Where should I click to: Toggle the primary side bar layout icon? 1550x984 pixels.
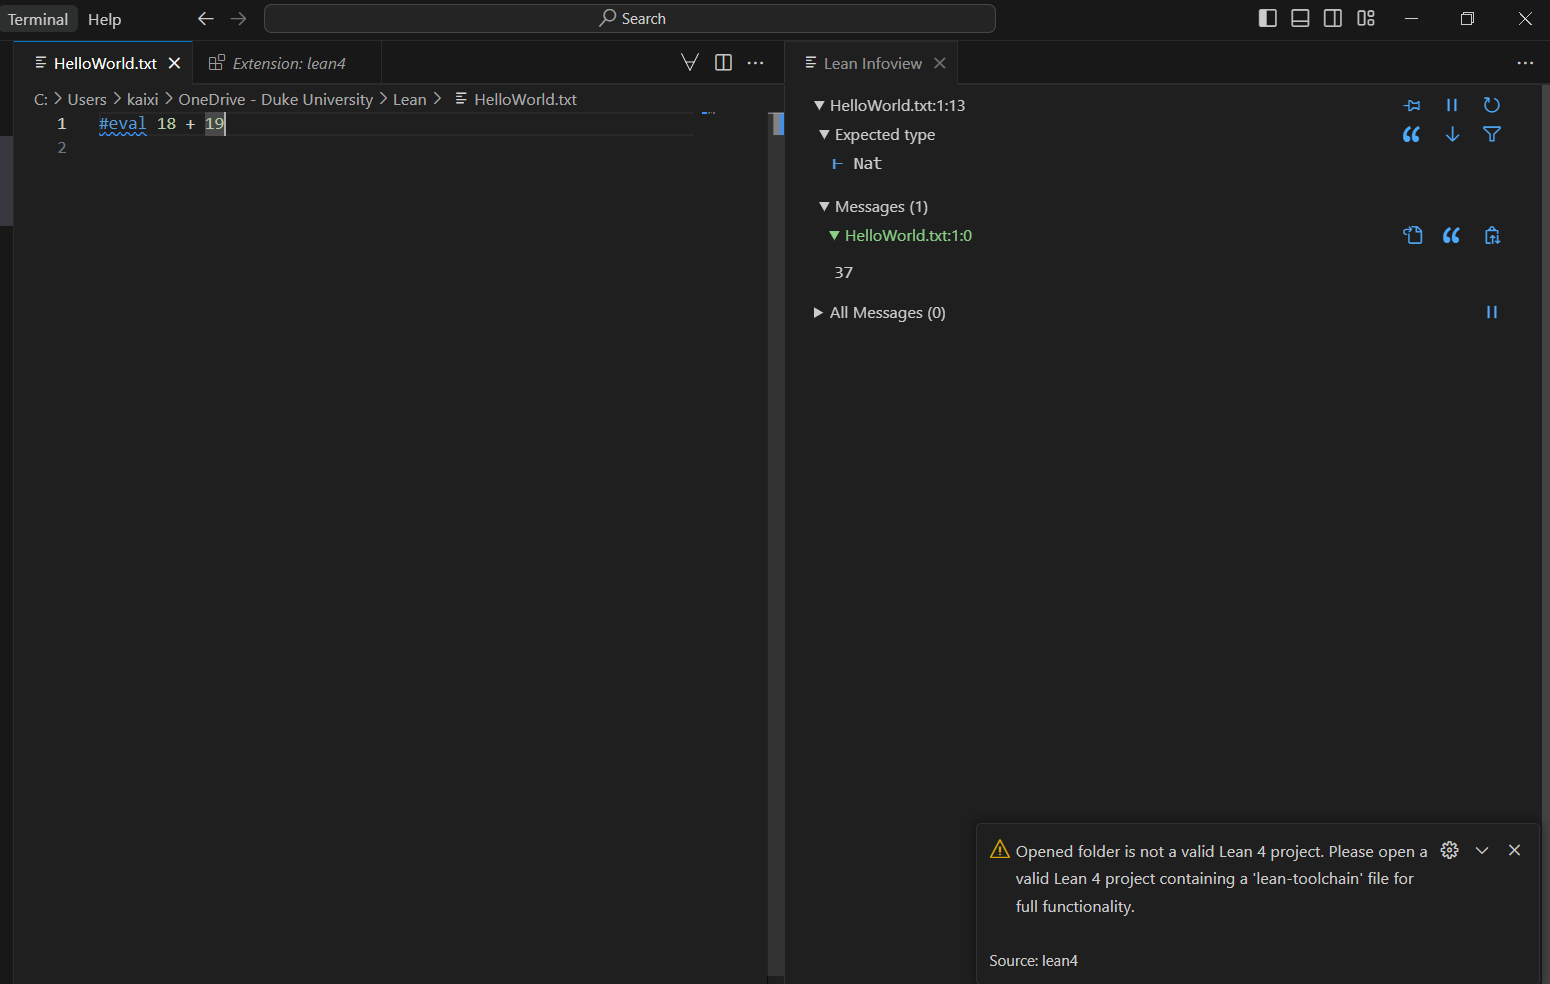(1267, 18)
